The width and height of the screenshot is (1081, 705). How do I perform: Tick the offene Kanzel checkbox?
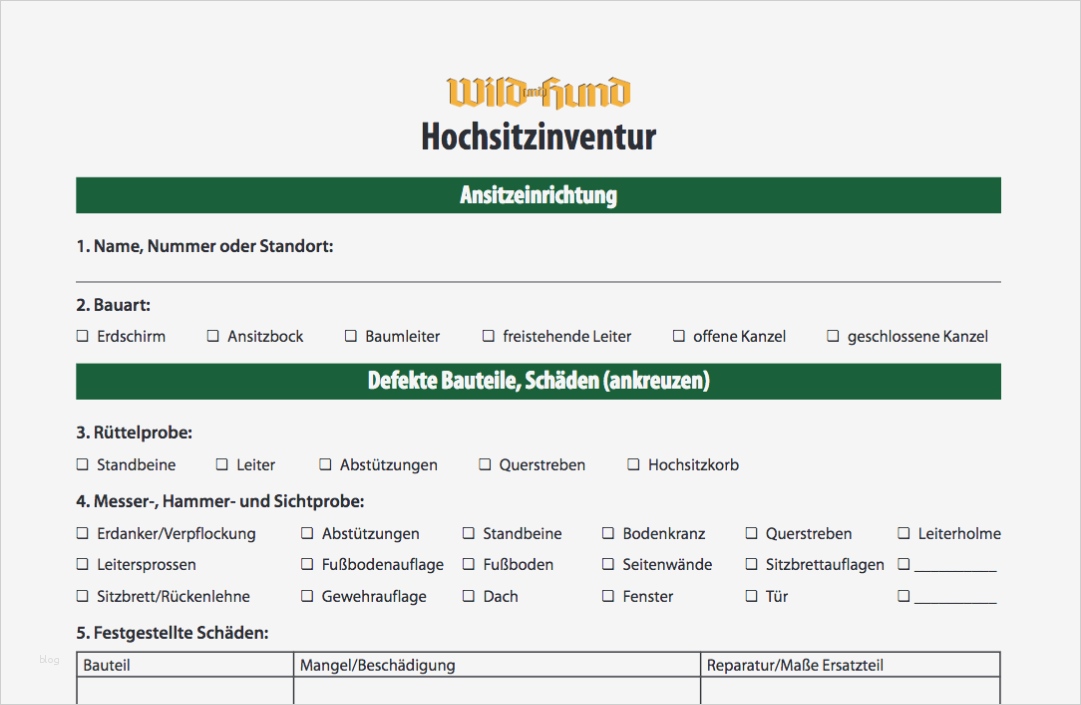(x=679, y=336)
